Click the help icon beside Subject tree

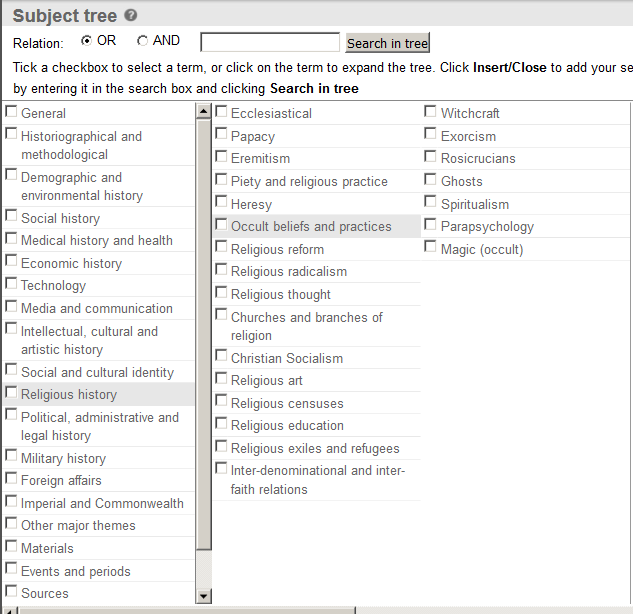[x=131, y=16]
